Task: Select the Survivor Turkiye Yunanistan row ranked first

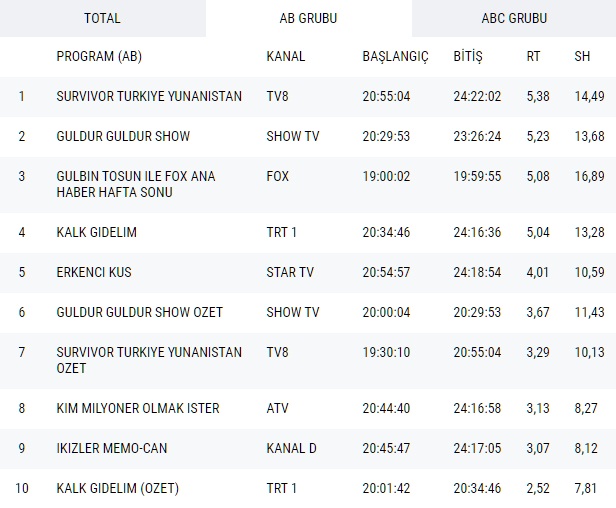Action: tap(149, 97)
